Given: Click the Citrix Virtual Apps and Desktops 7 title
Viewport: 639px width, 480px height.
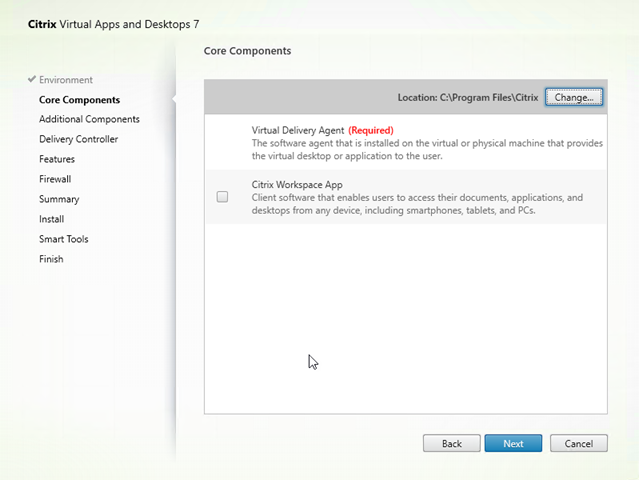Looking at the screenshot, I should 113,24.
